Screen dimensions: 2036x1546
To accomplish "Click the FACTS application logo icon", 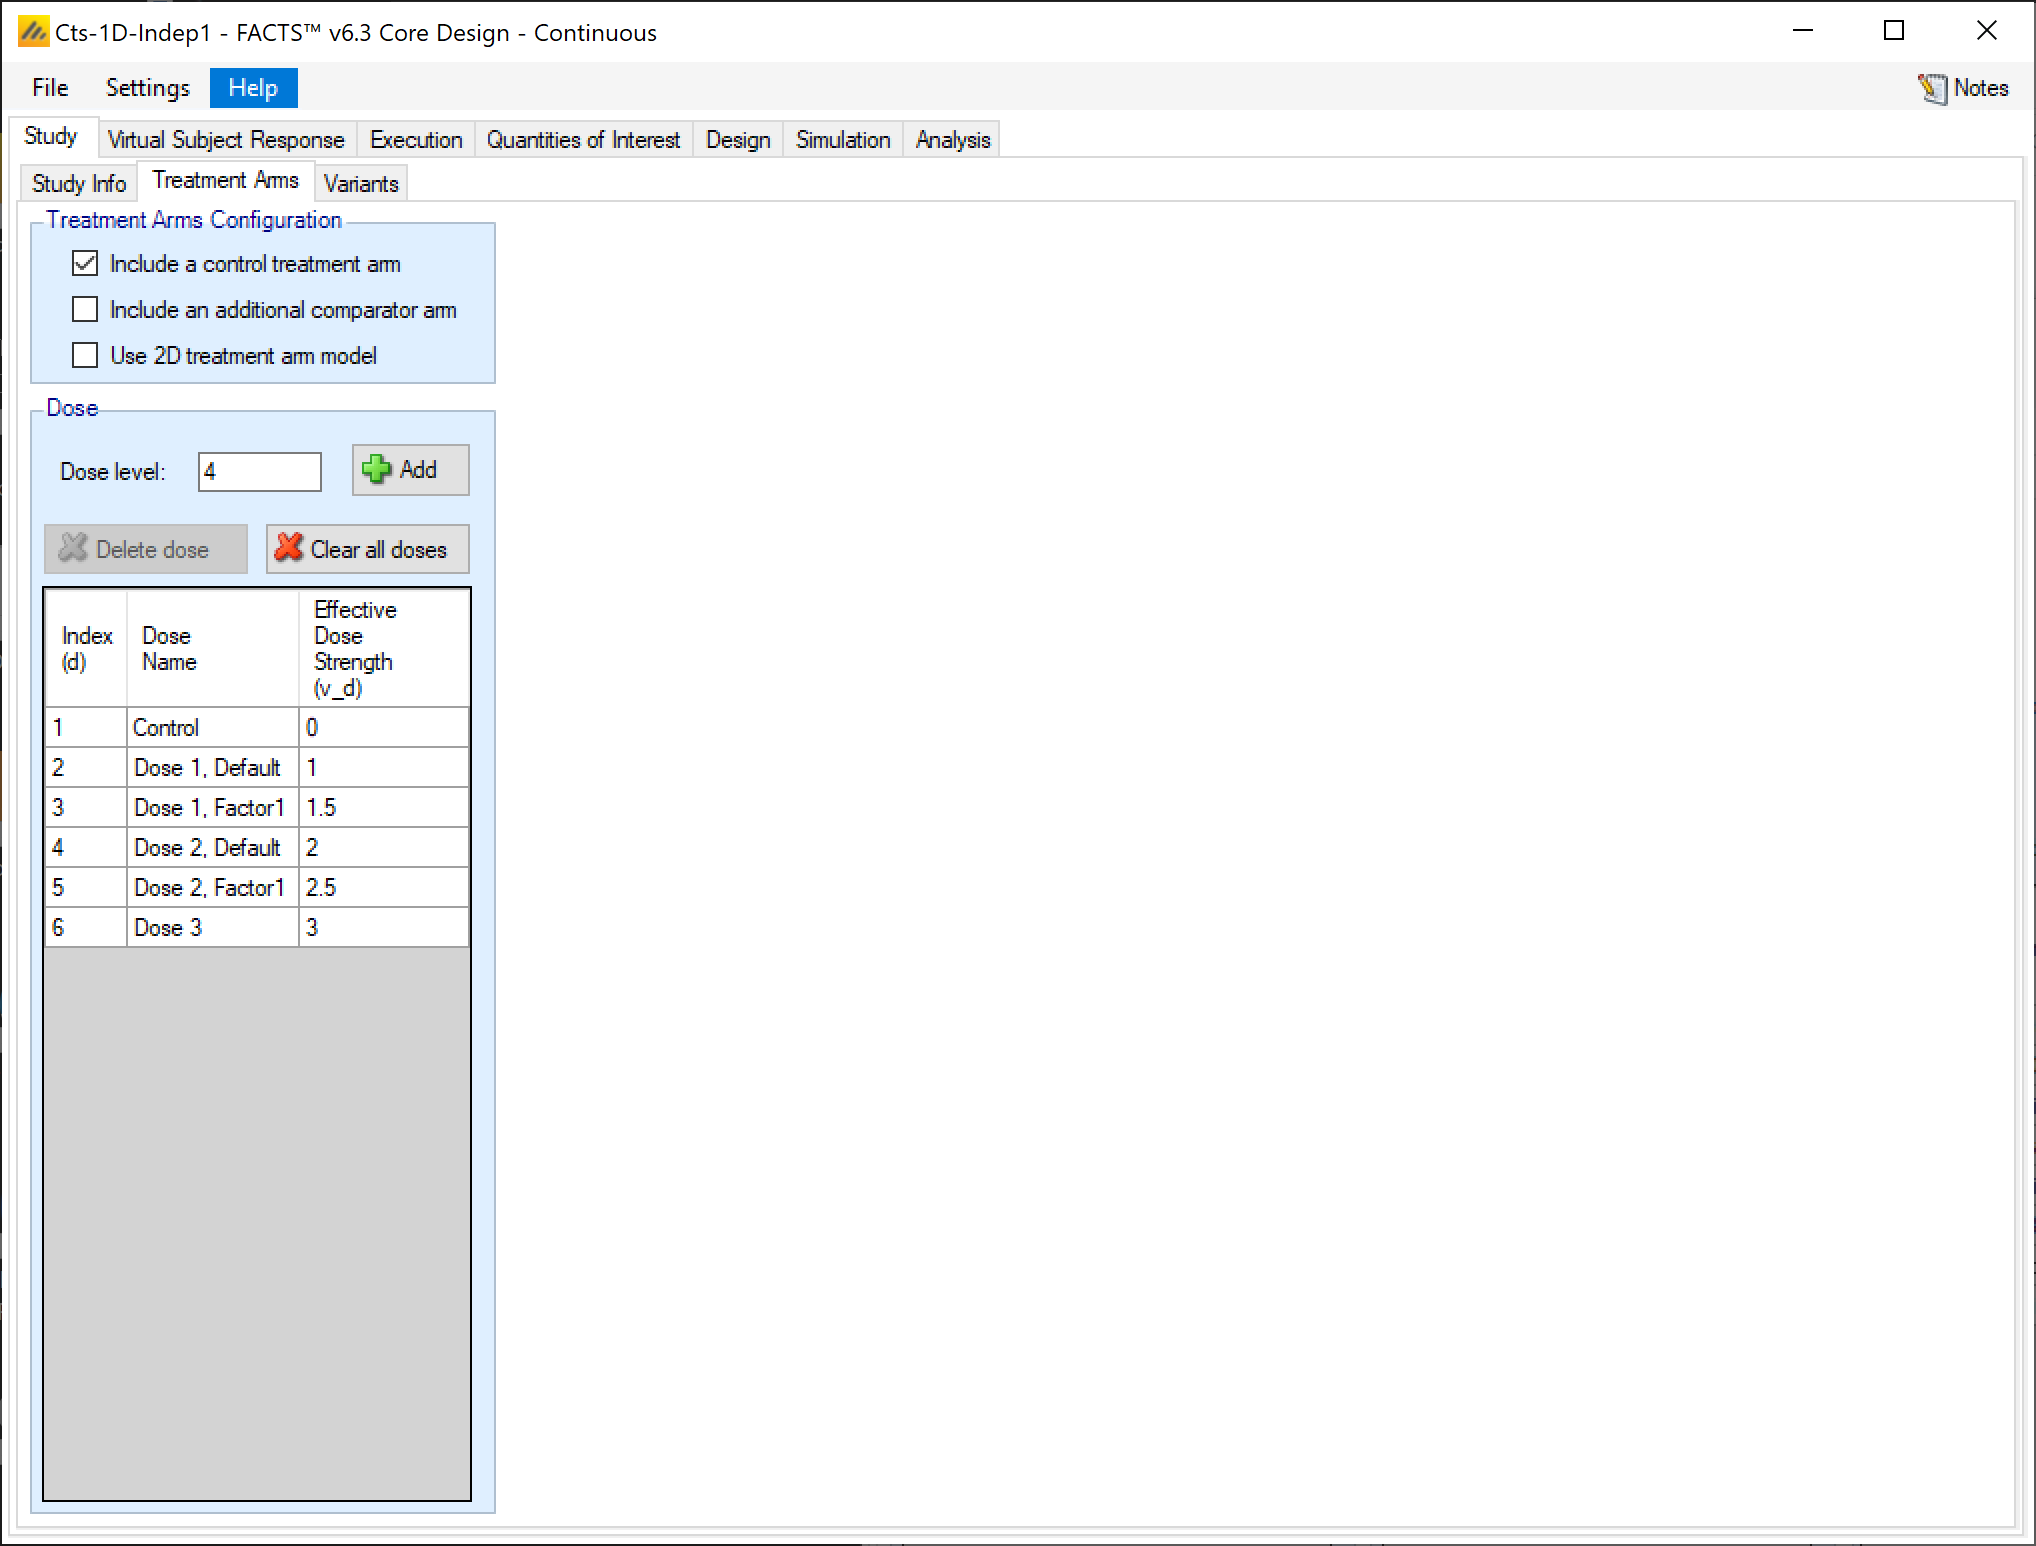I will click(33, 32).
